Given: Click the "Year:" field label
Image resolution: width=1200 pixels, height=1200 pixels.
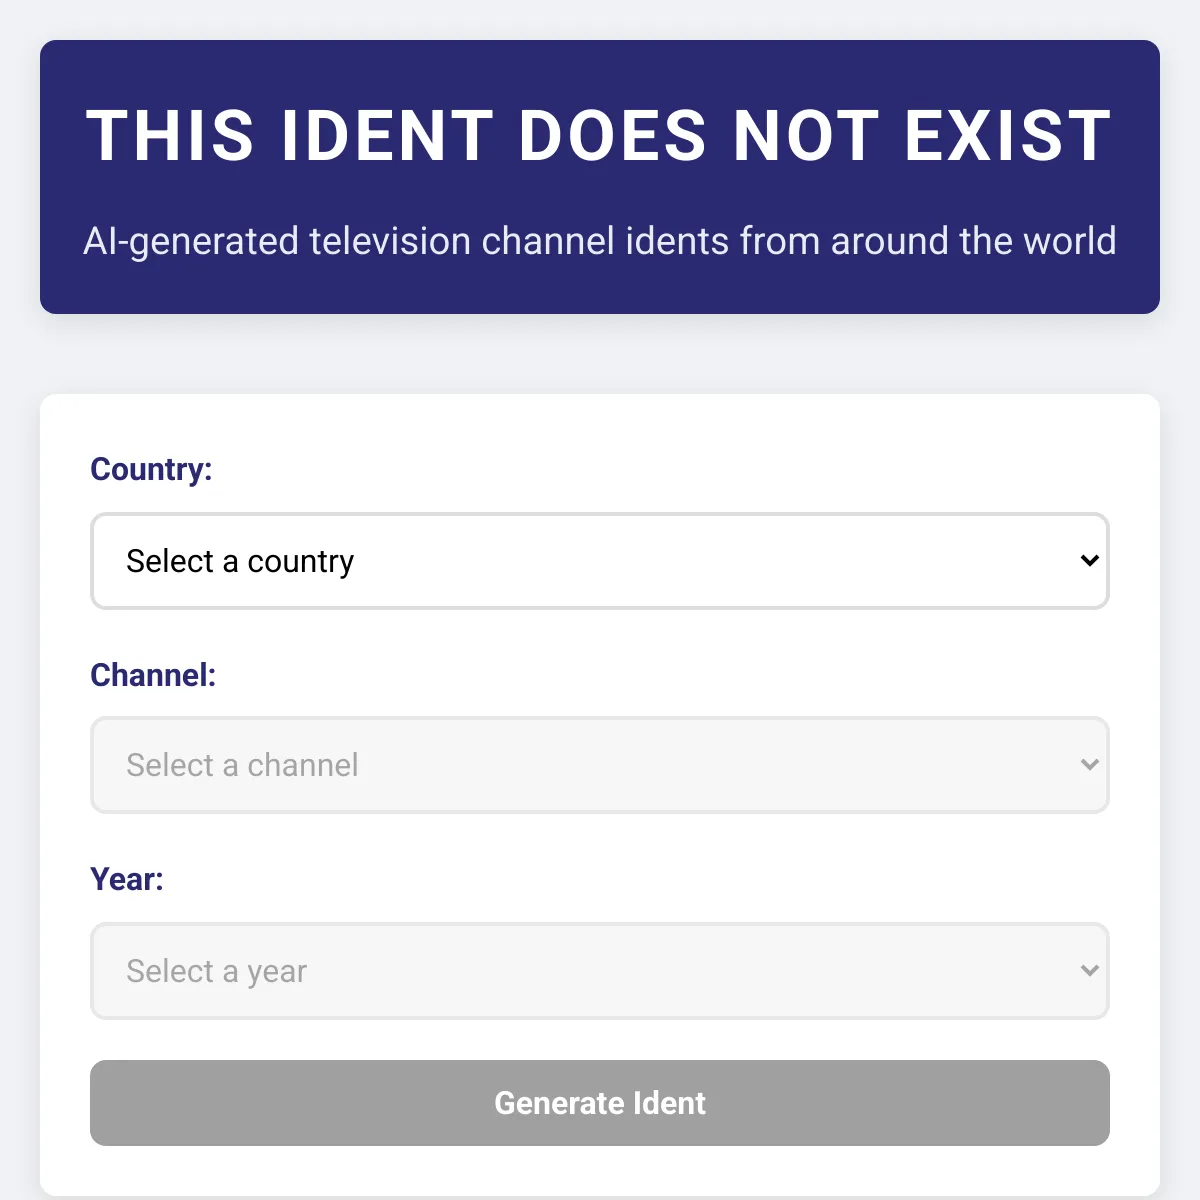Looking at the screenshot, I should click(x=127, y=879).
